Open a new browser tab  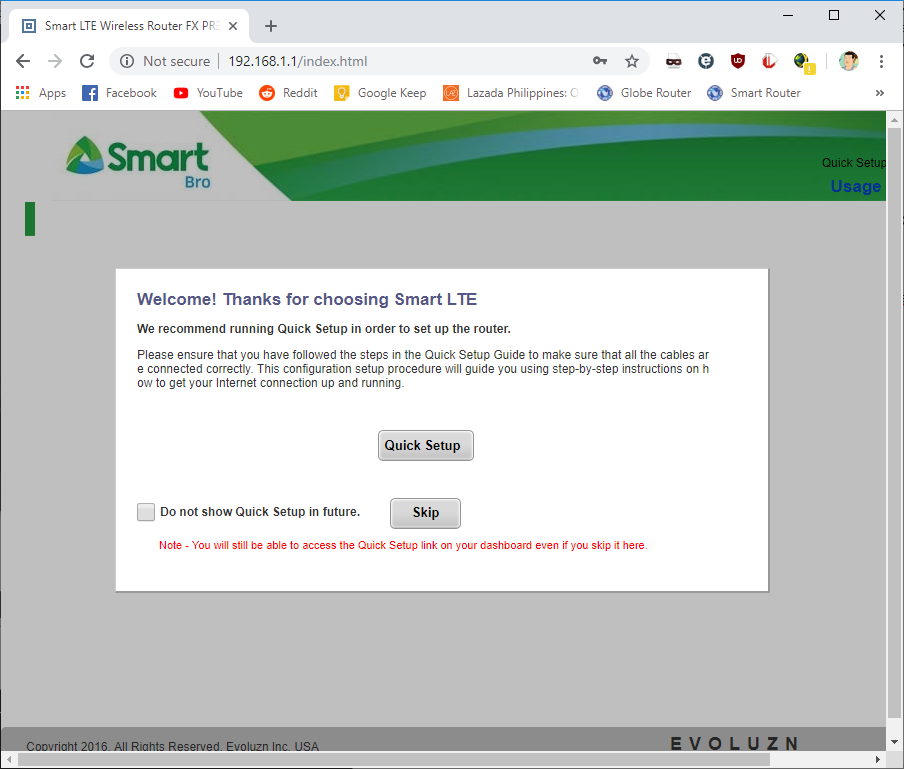click(270, 26)
